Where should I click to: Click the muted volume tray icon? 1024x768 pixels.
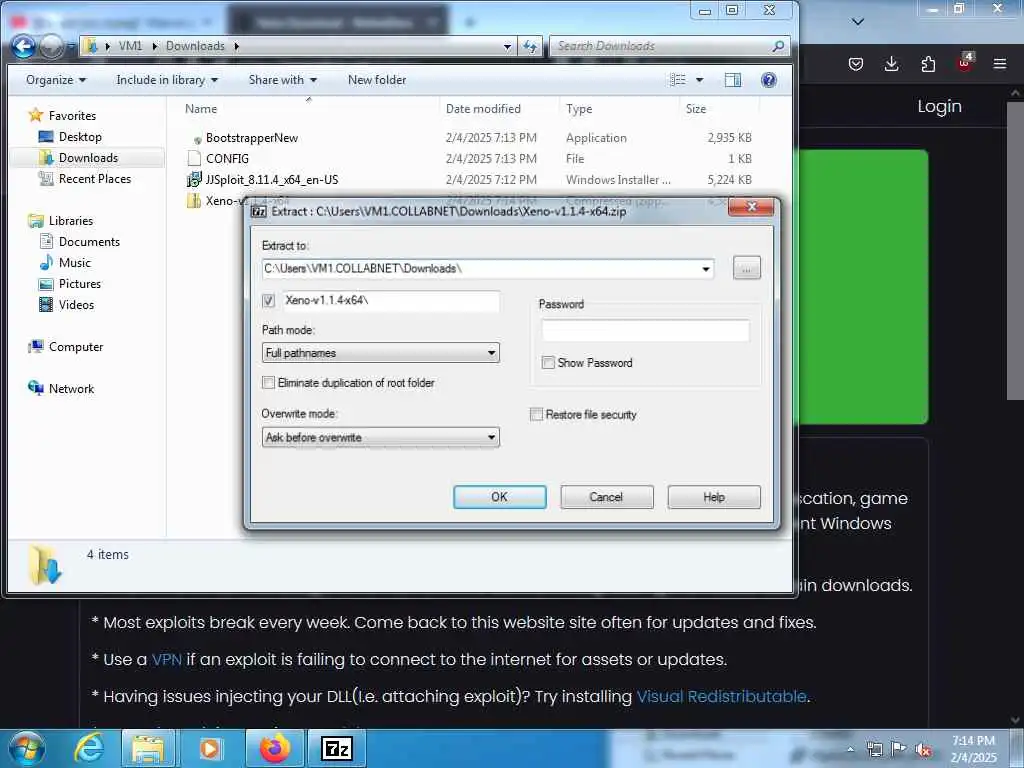[923, 749]
